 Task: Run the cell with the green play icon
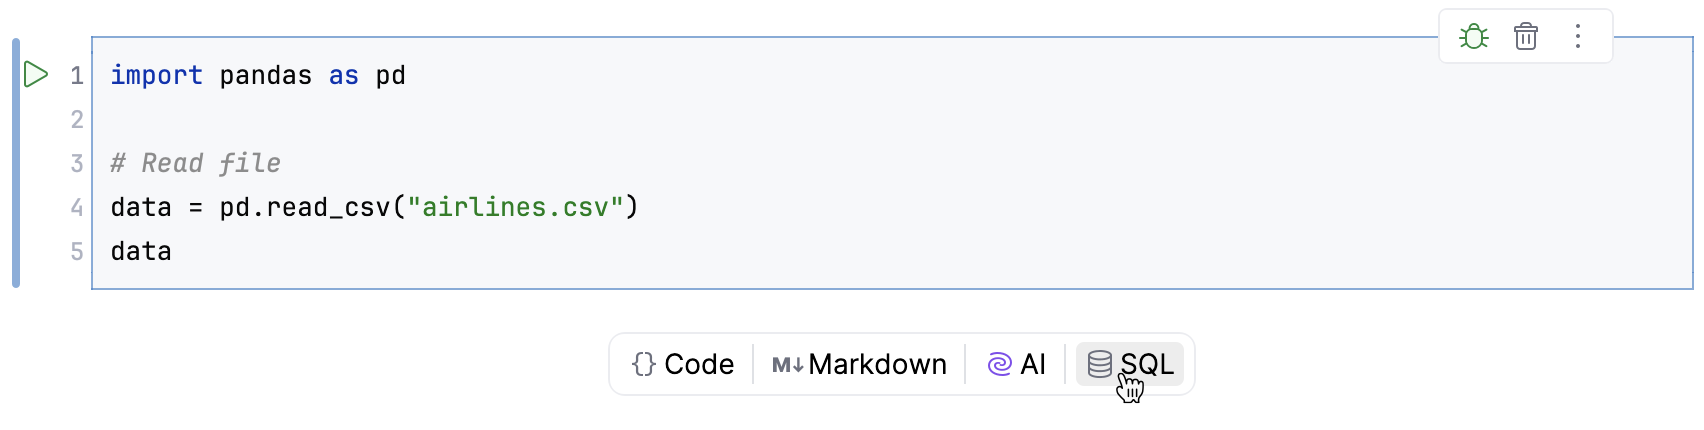[x=36, y=75]
